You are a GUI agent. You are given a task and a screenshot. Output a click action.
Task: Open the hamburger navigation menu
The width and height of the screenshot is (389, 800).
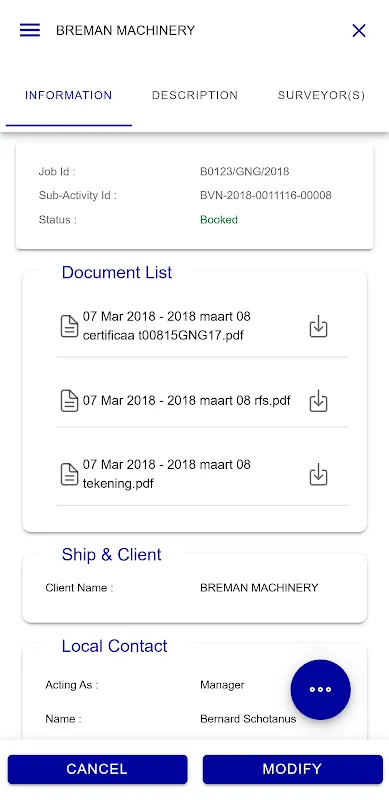[30, 30]
